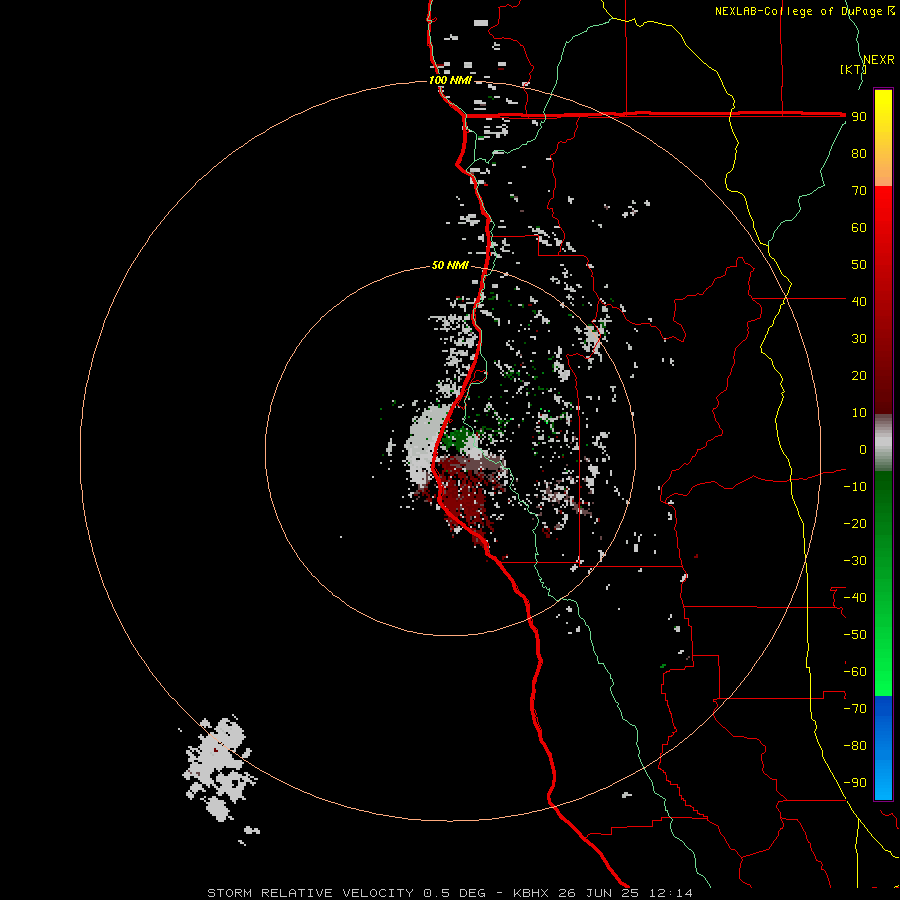This screenshot has width=900, height=900.
Task: Click the positive '30' scale value
Action: click(859, 339)
